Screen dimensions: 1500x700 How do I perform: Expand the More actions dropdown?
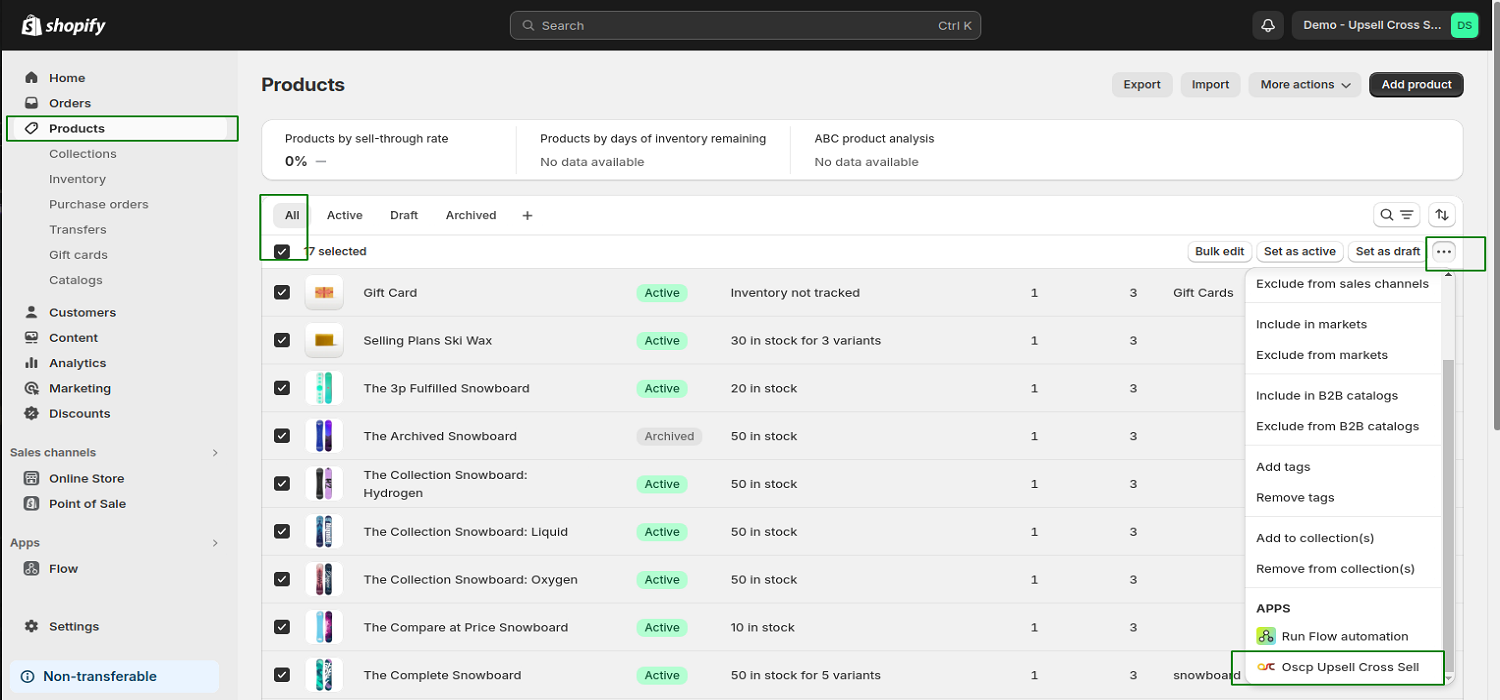coord(1305,85)
